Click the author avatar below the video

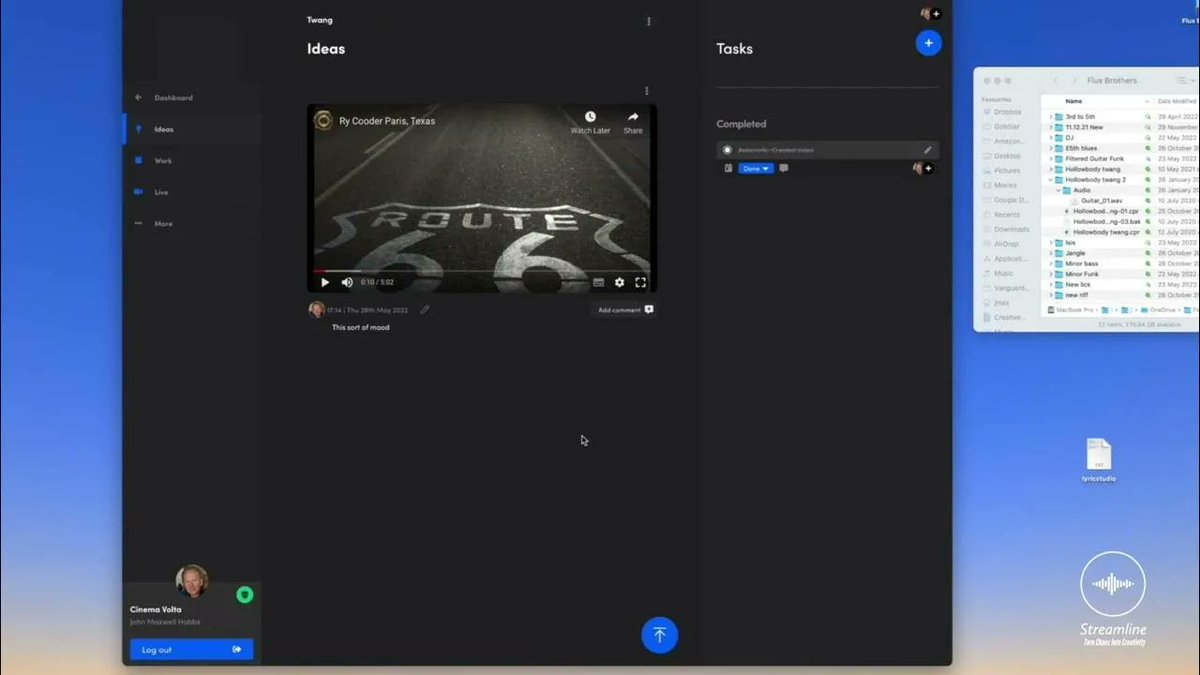click(316, 310)
